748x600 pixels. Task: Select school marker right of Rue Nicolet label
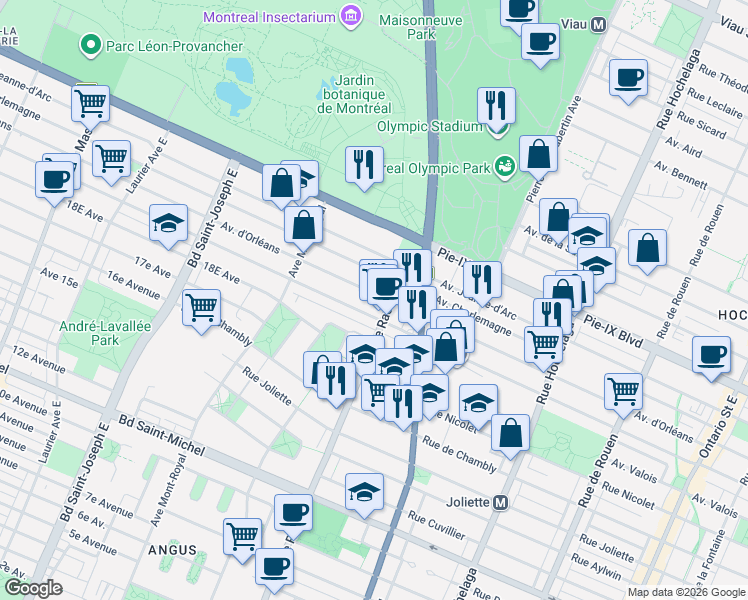click(478, 403)
